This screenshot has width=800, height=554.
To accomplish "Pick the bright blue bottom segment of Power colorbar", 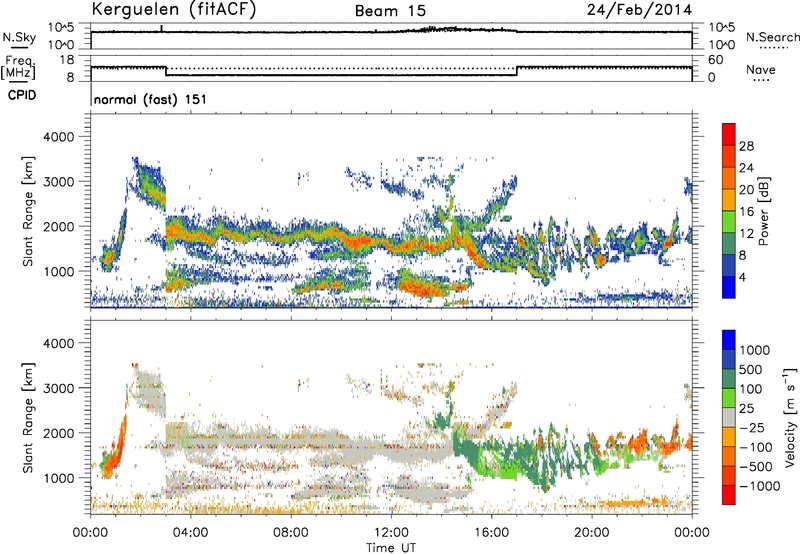I will point(729,287).
